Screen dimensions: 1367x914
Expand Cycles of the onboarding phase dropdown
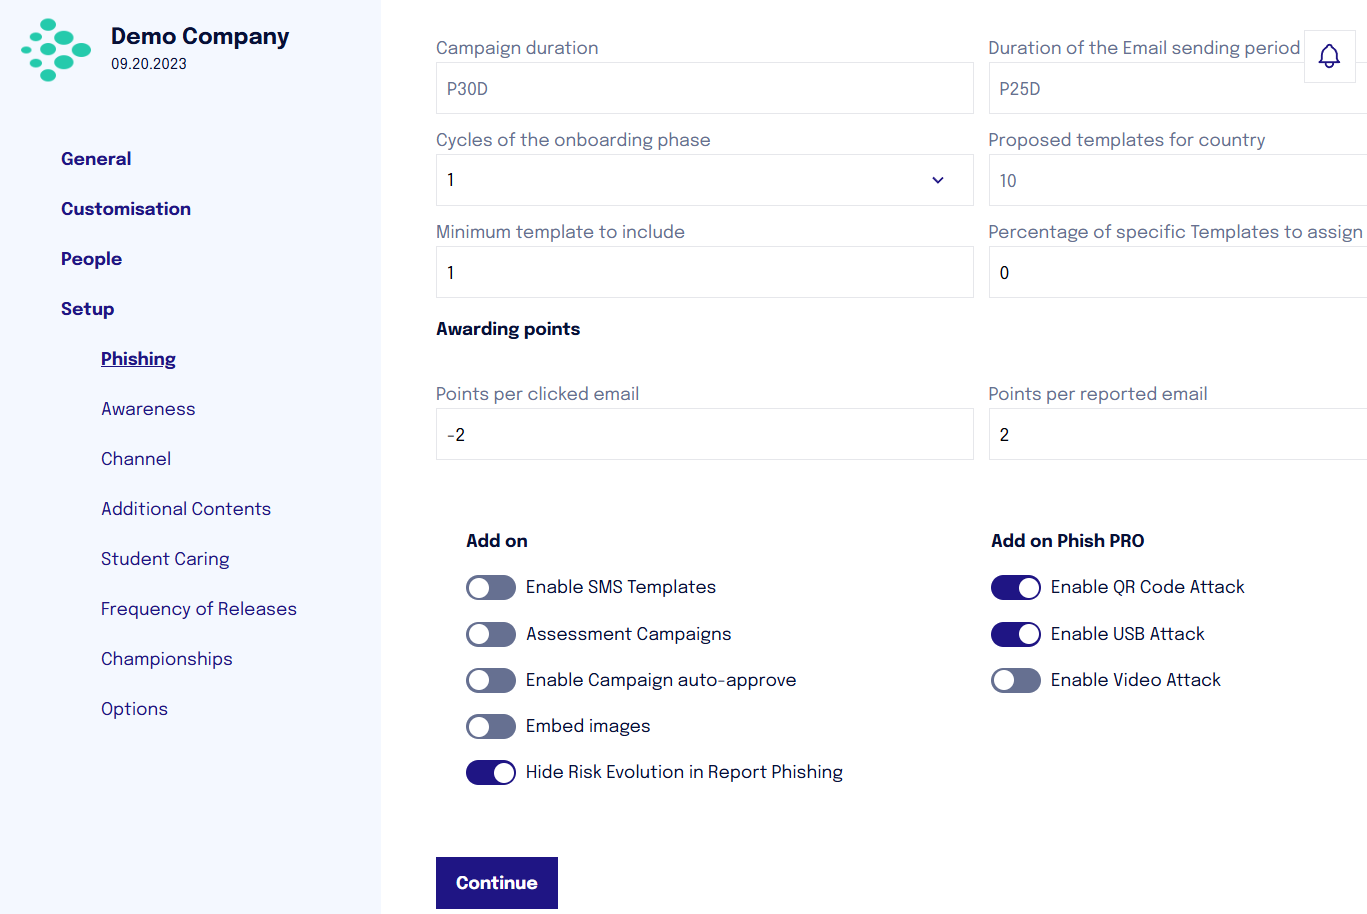point(704,180)
